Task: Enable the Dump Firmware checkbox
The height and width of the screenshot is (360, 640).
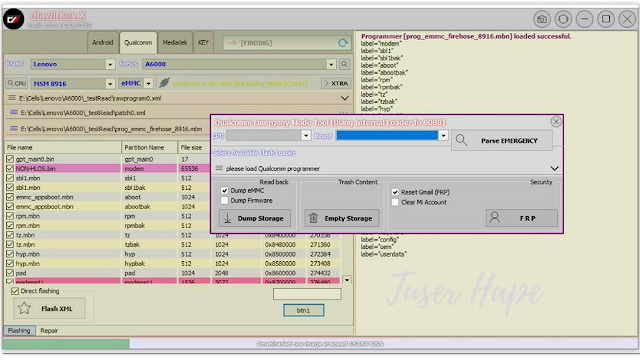Action: [224, 200]
